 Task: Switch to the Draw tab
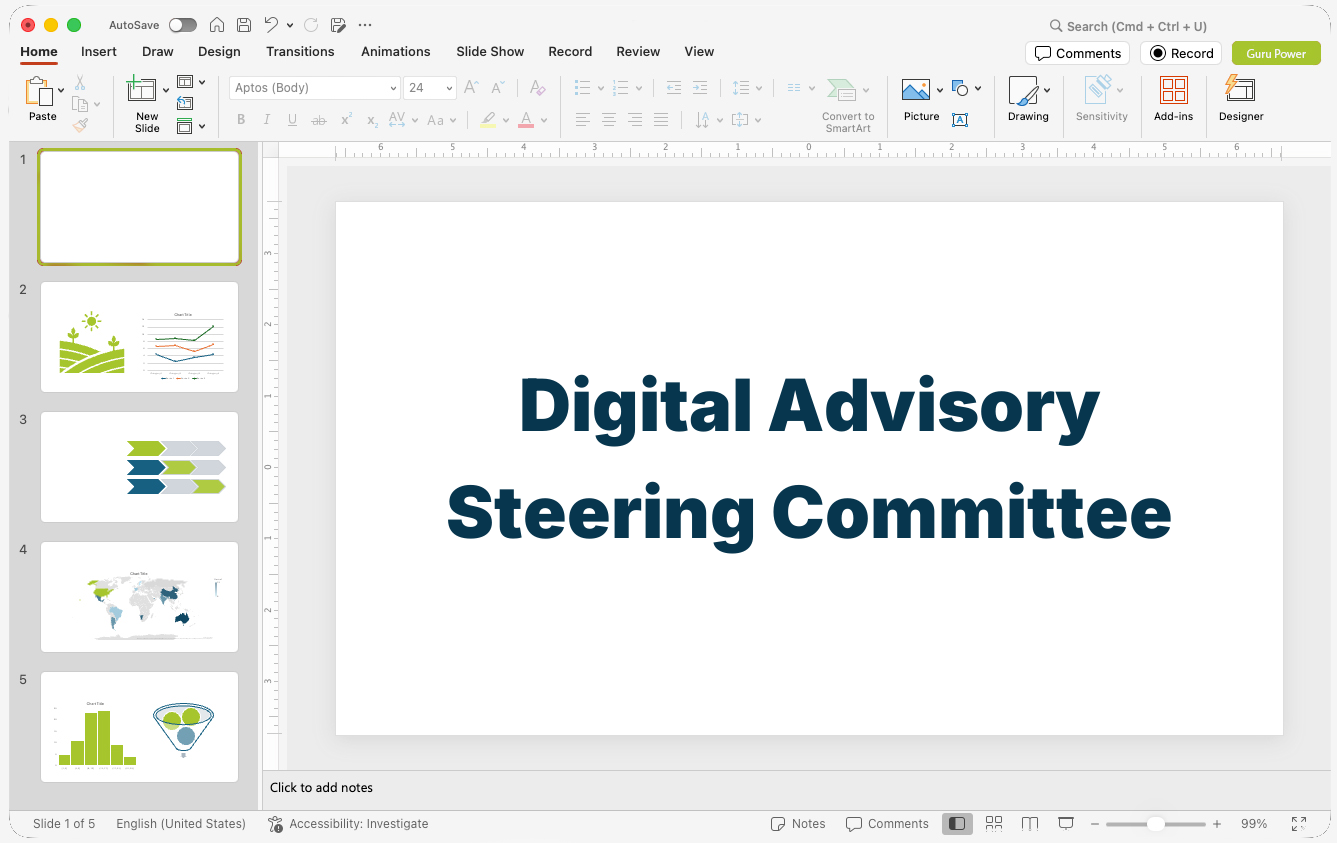tap(158, 51)
